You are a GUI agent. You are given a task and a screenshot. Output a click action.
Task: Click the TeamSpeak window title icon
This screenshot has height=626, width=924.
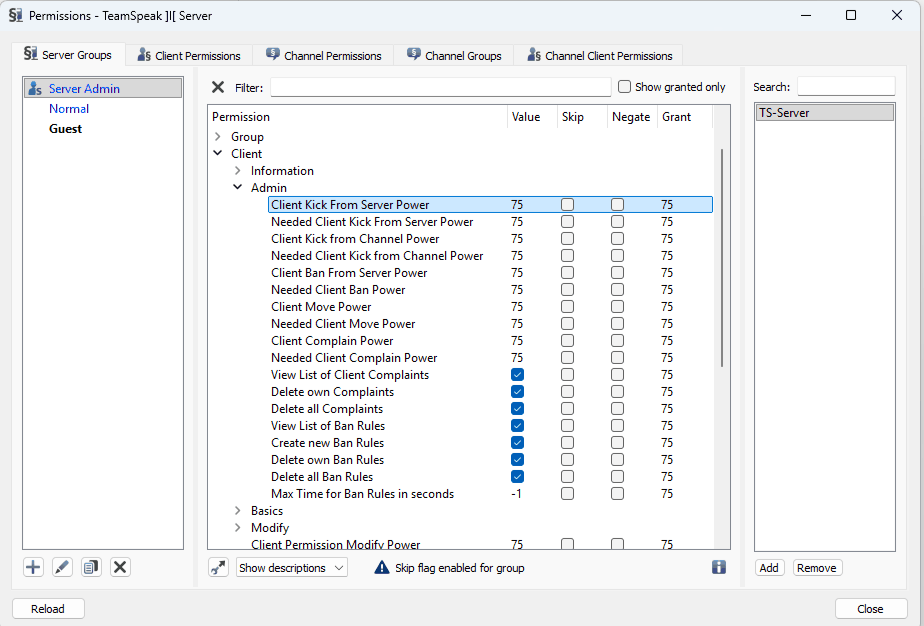(x=15, y=15)
